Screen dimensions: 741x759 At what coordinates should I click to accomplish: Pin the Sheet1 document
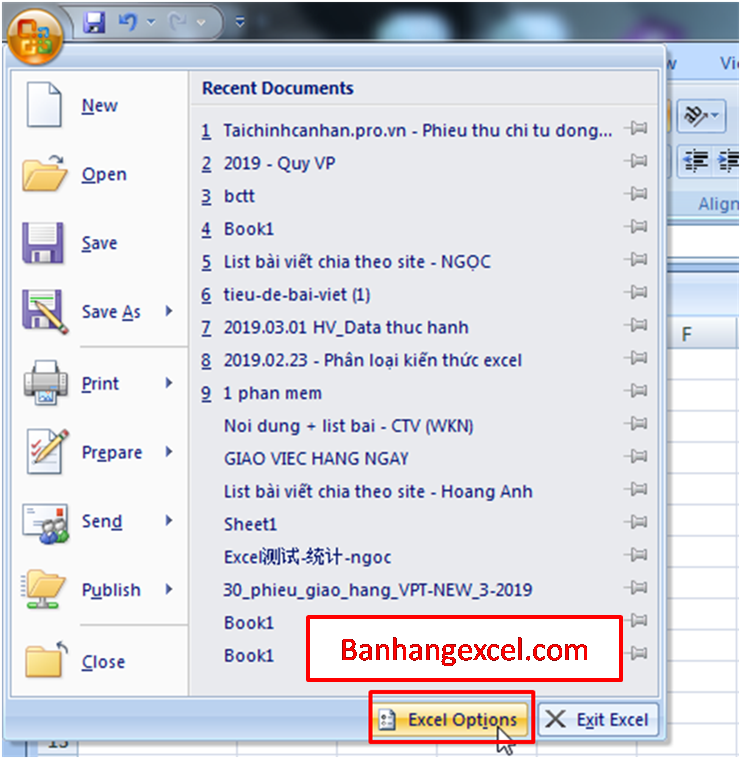[x=636, y=522]
